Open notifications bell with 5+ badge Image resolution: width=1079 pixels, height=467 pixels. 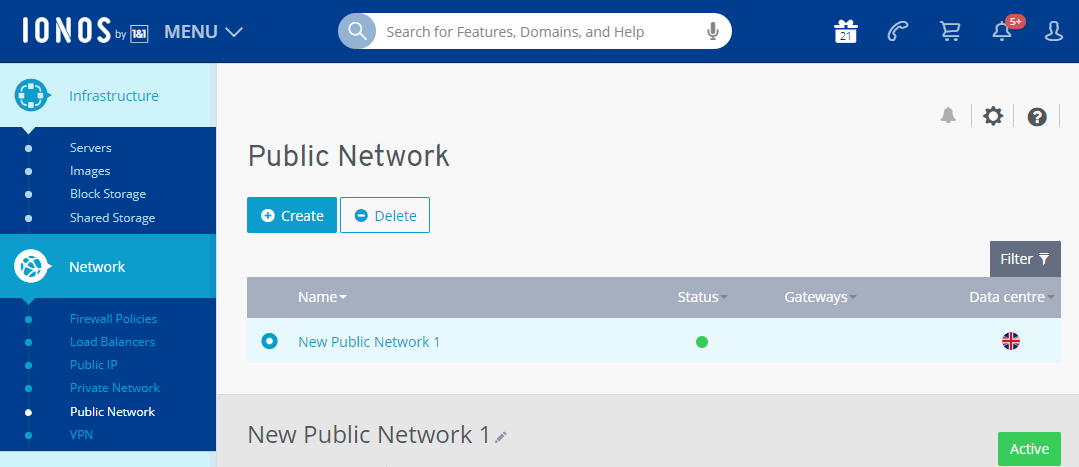[x=1002, y=32]
